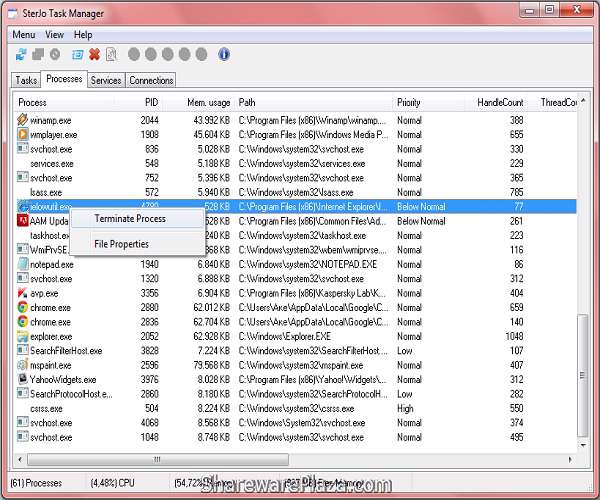This screenshot has height=500, width=600.
Task: Open the Menu menu
Action: pos(24,35)
